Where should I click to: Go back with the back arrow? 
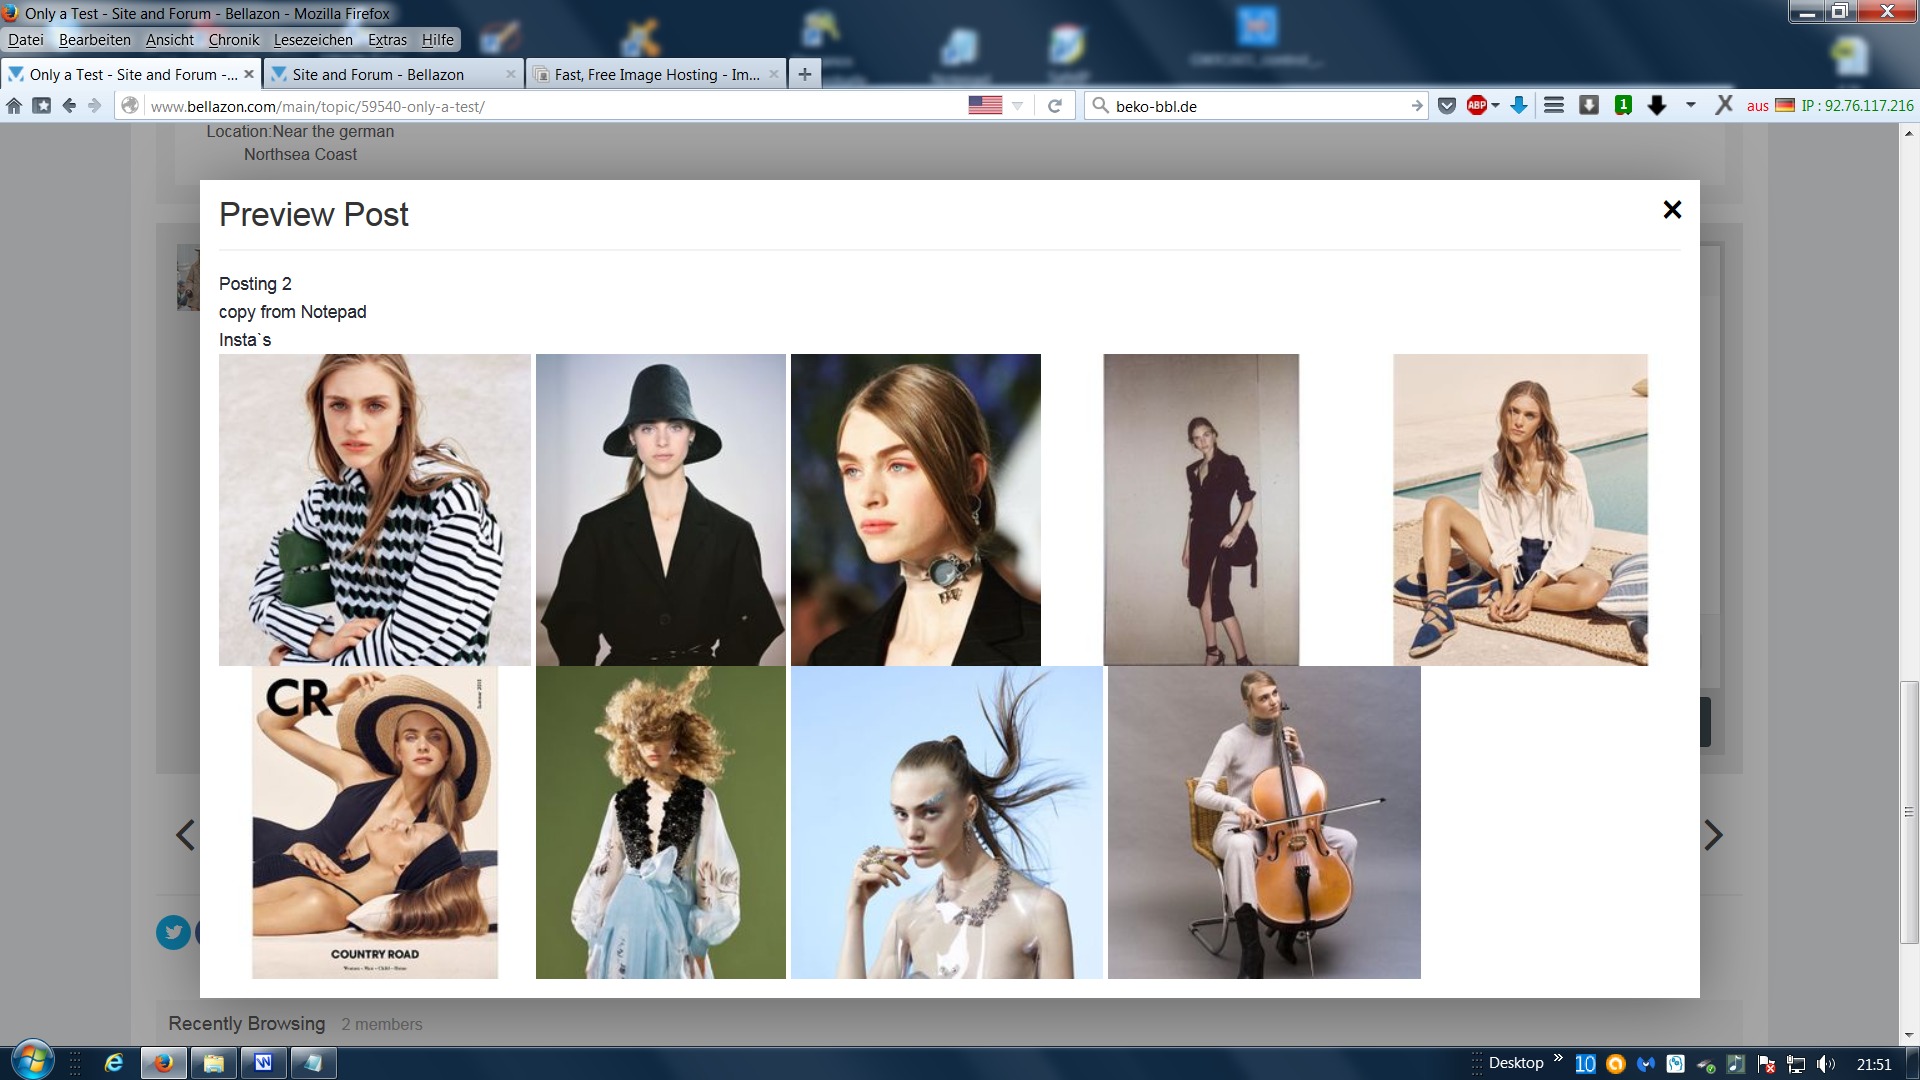69,106
